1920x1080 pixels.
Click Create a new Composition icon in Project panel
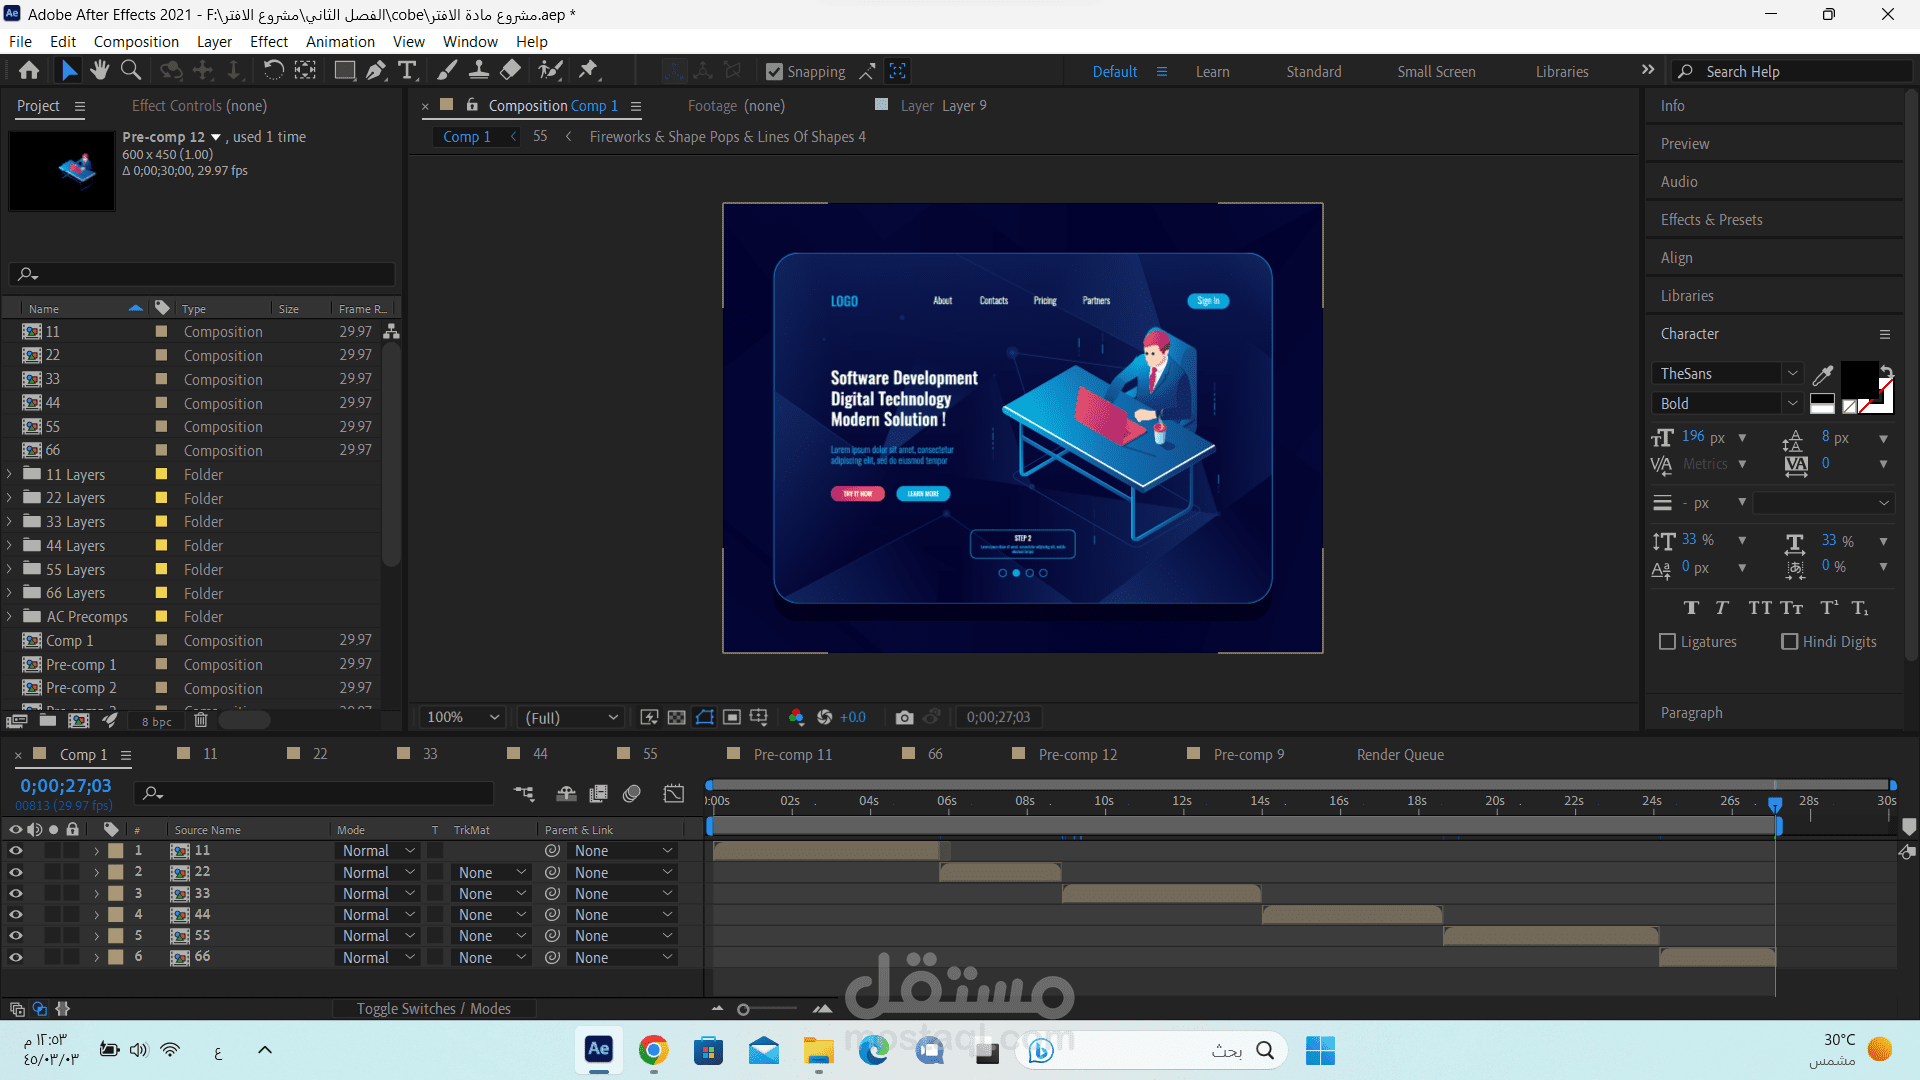pyautogui.click(x=79, y=721)
